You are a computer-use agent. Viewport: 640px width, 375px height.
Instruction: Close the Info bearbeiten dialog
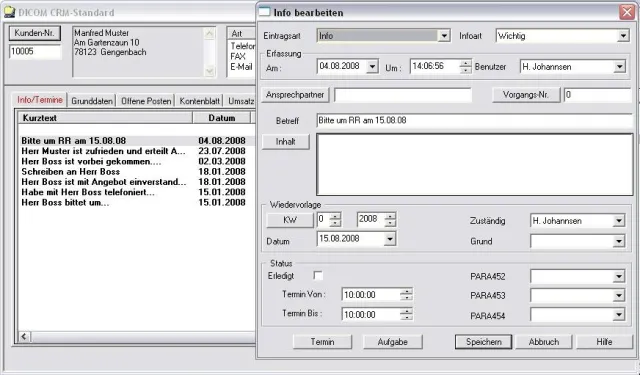tap(627, 12)
